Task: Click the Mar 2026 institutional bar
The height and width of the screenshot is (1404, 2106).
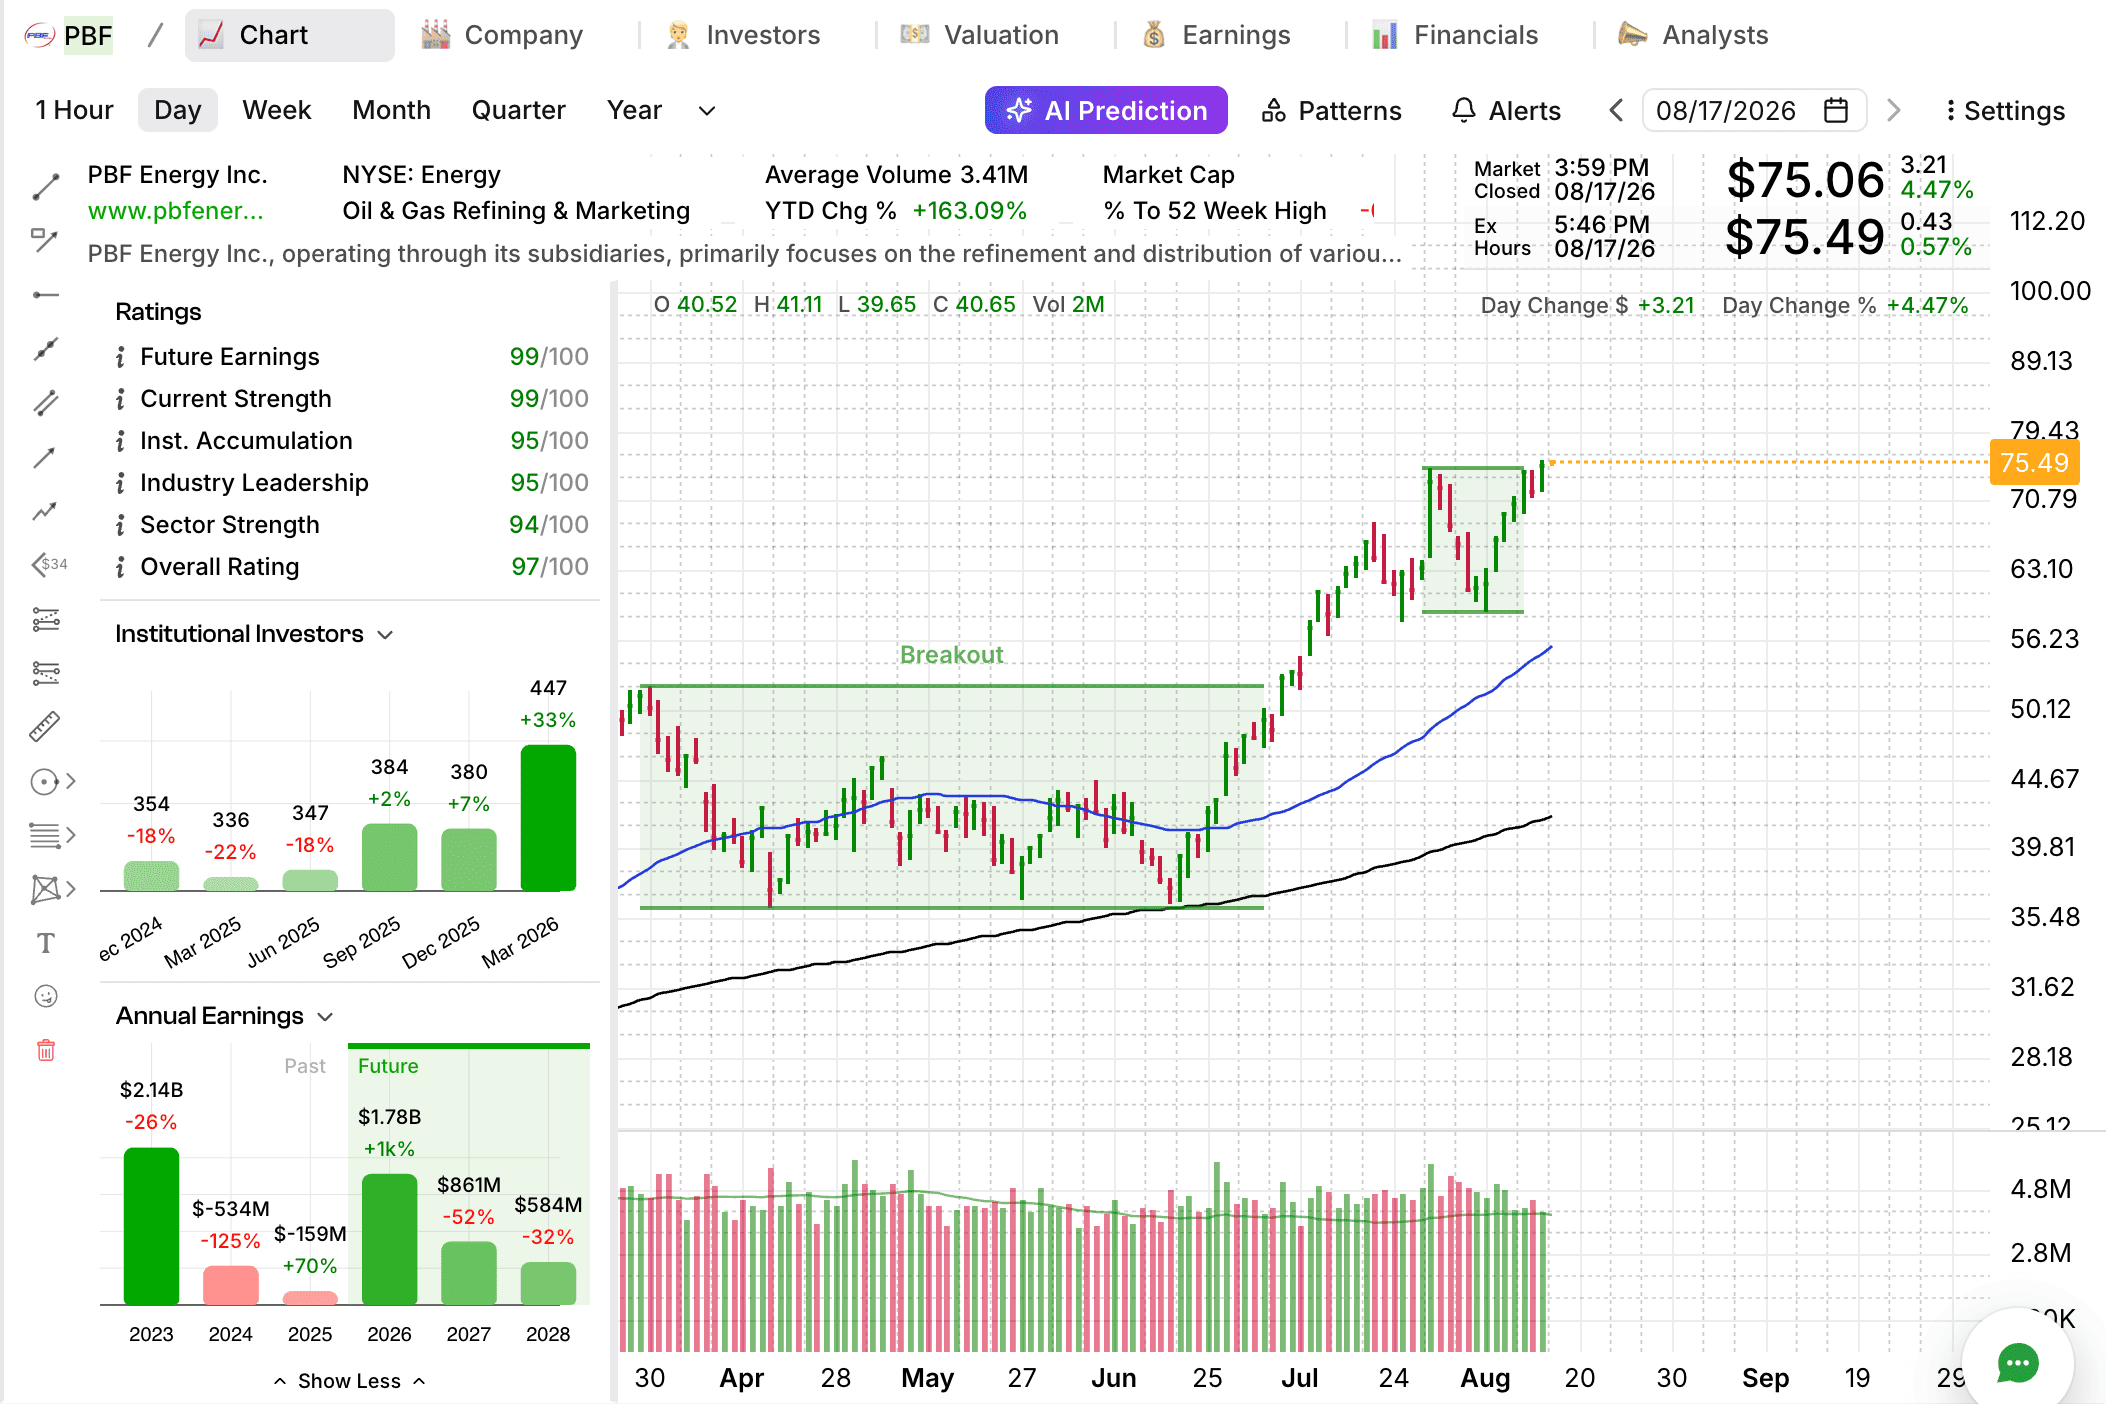Action: [x=548, y=818]
